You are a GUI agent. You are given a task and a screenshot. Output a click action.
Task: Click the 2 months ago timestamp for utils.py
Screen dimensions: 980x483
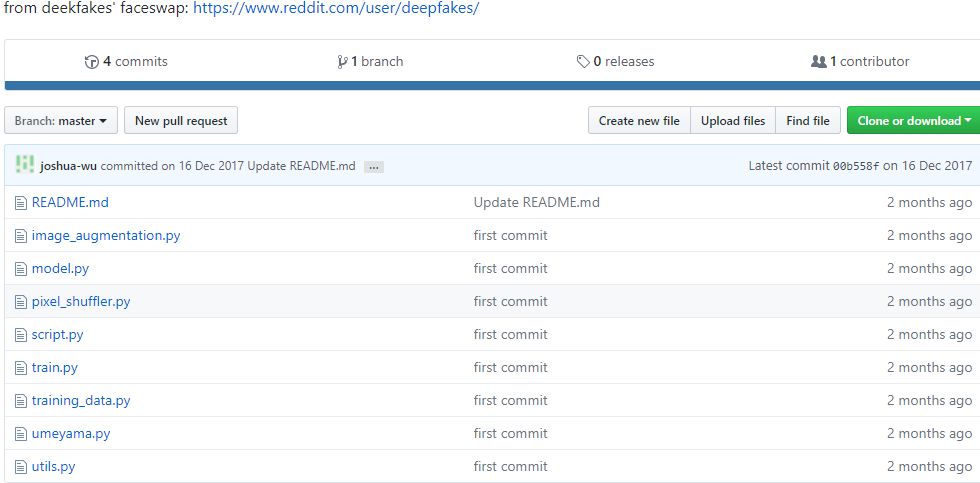tap(930, 467)
